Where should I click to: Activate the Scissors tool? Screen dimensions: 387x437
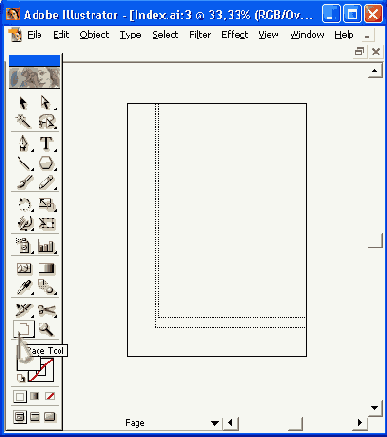coord(47,310)
